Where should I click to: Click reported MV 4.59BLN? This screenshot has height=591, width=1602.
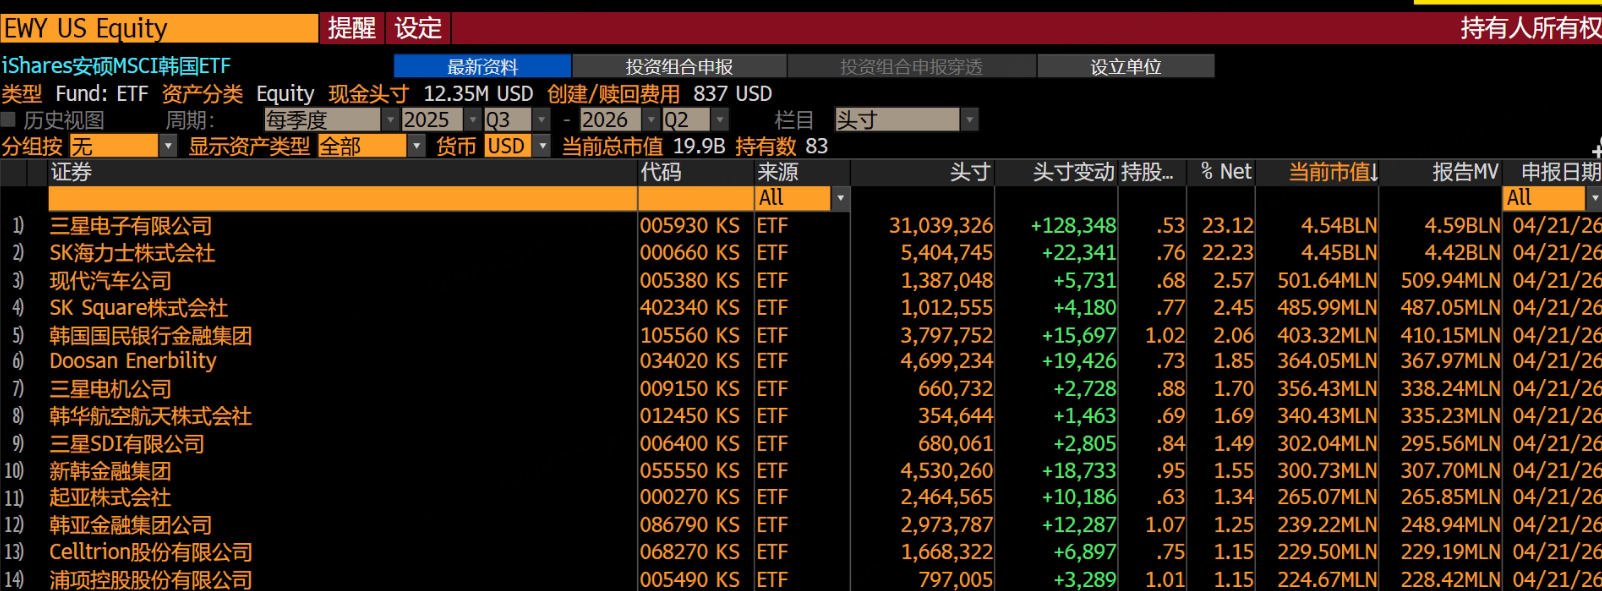click(x=1462, y=226)
